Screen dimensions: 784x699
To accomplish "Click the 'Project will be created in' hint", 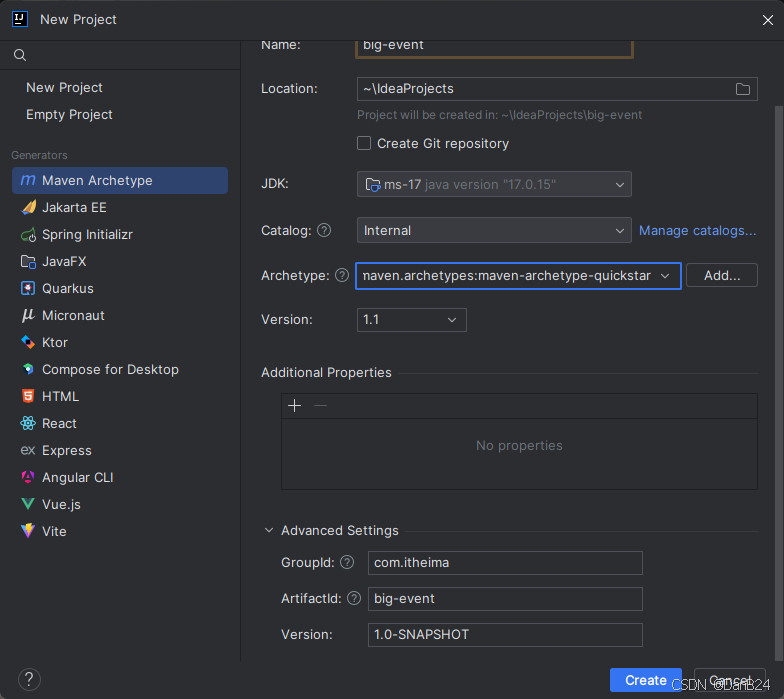I will click(499, 115).
